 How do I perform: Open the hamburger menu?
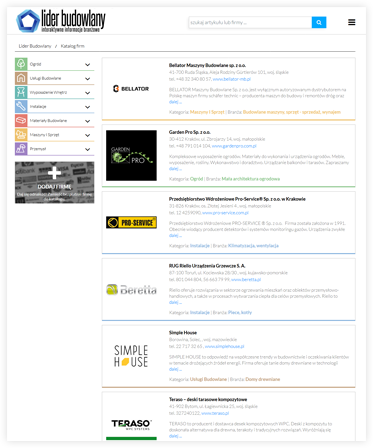352,22
